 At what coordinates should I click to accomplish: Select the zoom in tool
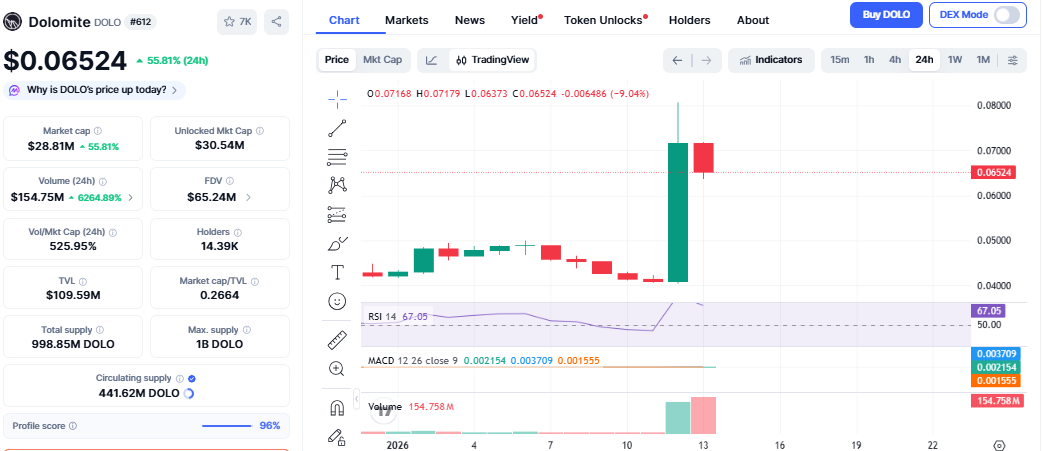338,369
